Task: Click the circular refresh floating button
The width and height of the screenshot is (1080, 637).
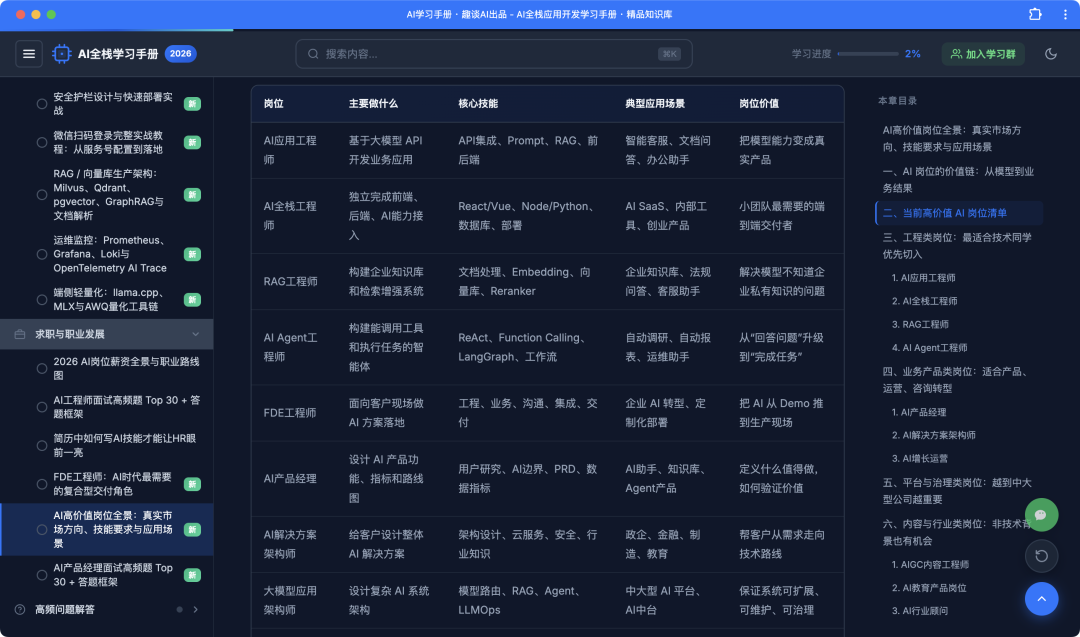Action: [x=1041, y=556]
